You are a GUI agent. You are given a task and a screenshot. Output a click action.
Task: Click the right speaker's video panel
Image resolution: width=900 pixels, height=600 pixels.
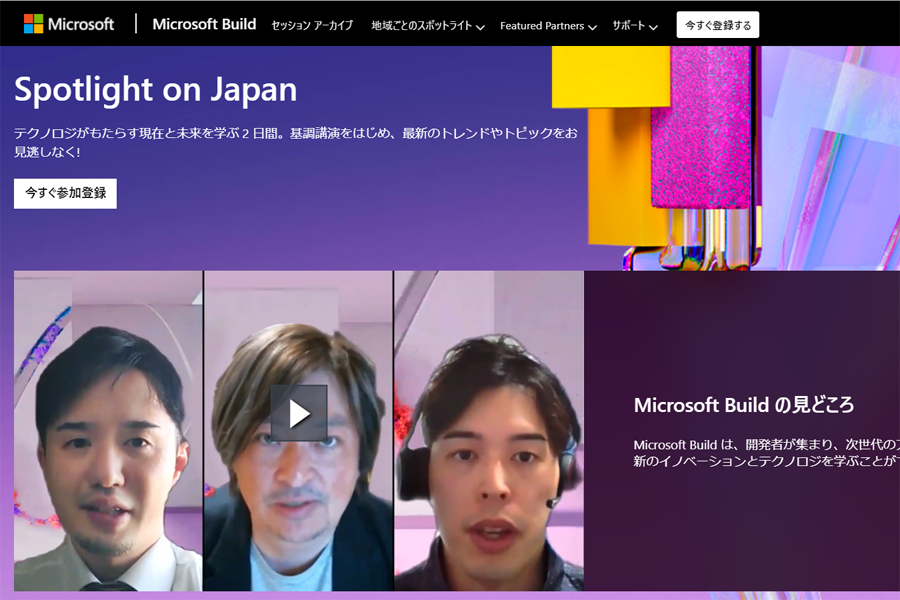(490, 430)
